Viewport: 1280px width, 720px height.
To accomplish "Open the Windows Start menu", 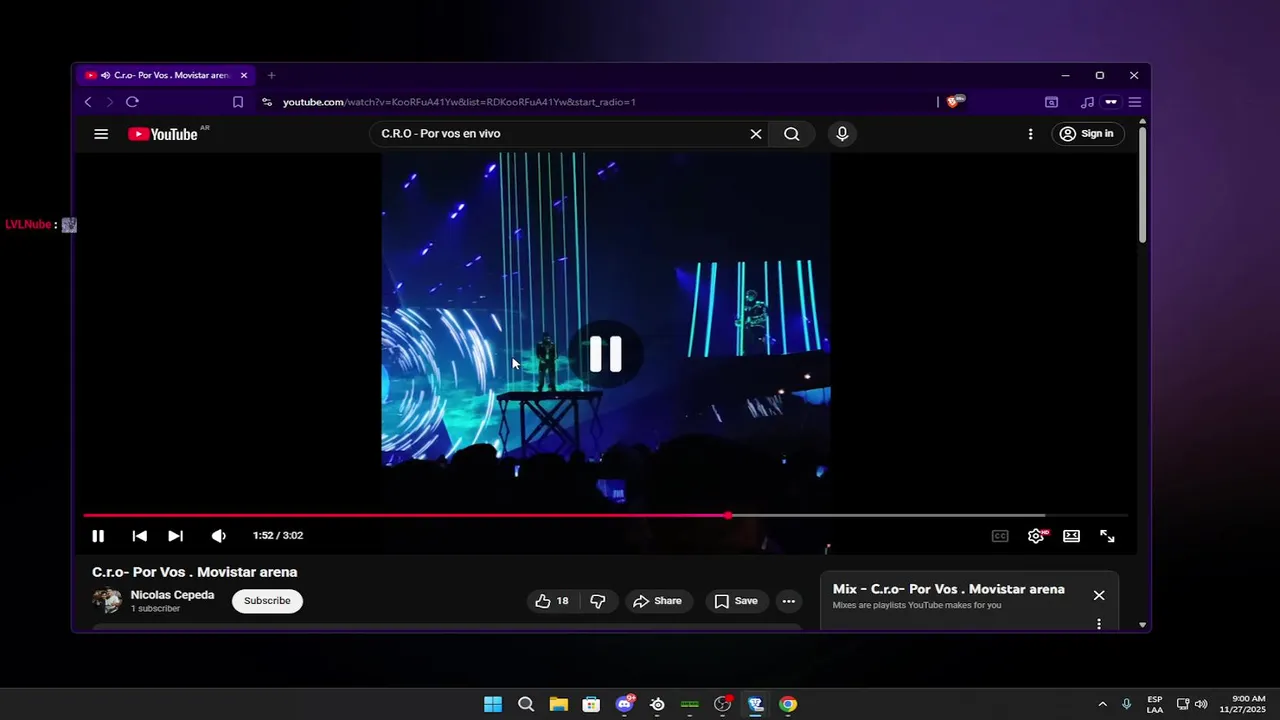I will pos(493,704).
